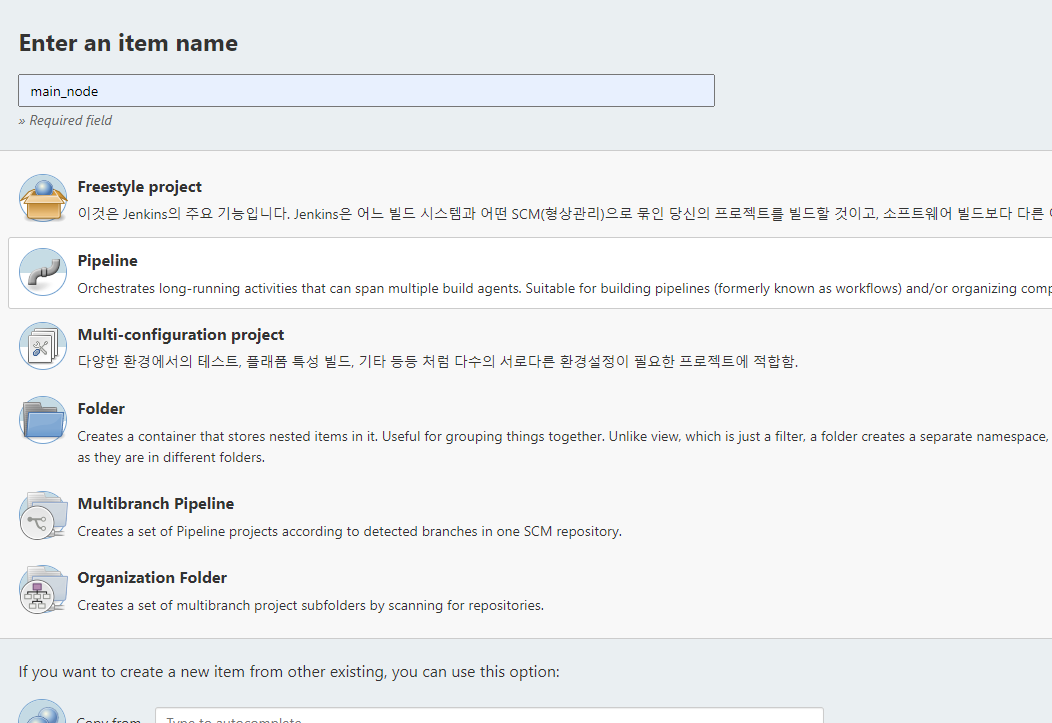
Task: Click the Multibranch Pipeline icon
Action: point(43,515)
